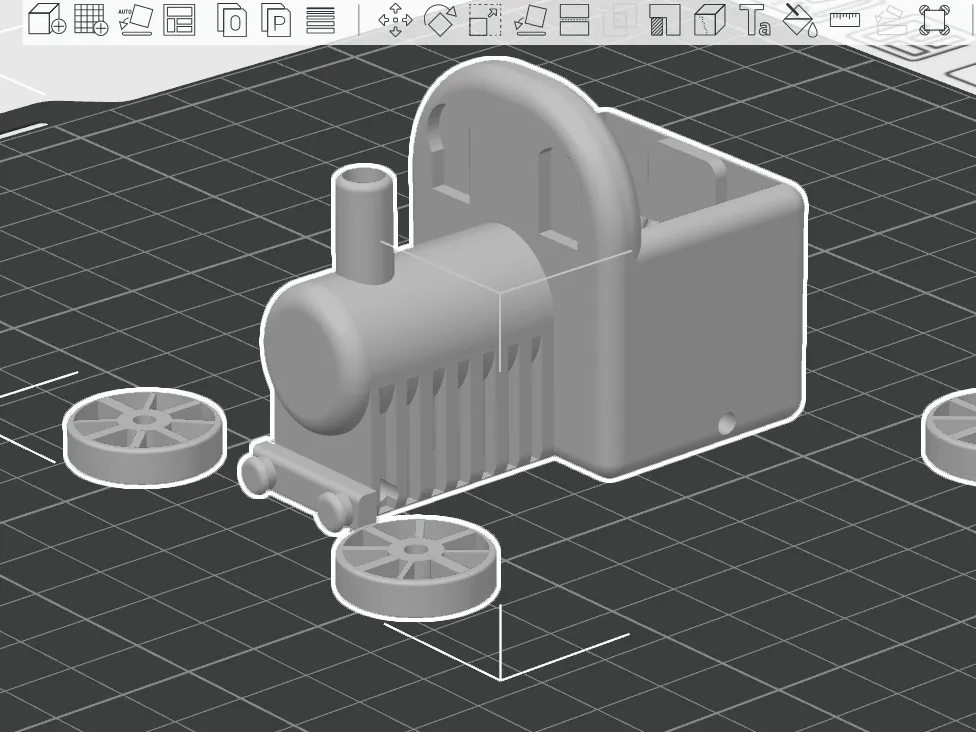Select the Cut tool

coord(575,20)
